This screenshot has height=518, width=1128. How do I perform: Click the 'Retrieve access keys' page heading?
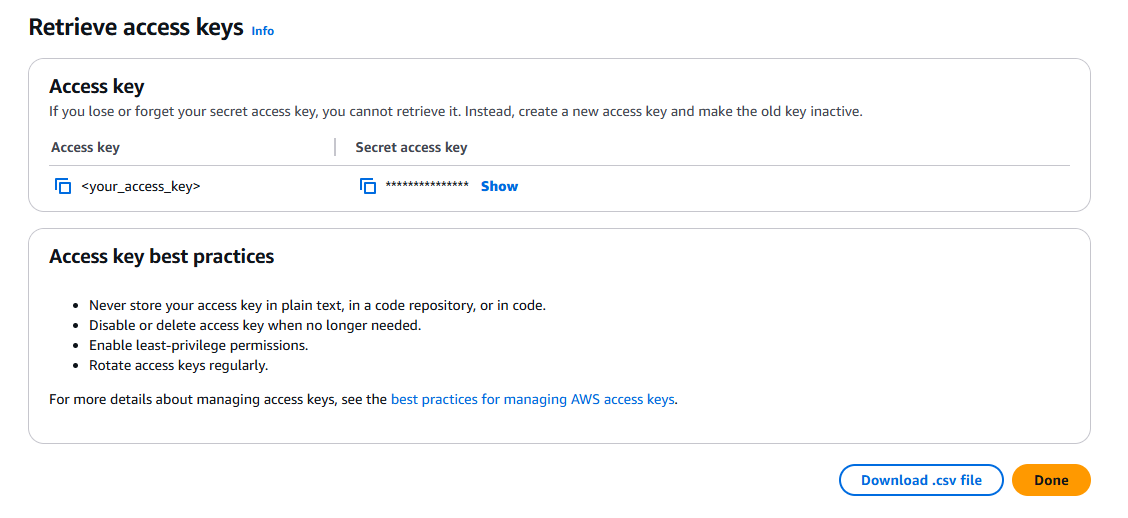(x=136, y=28)
